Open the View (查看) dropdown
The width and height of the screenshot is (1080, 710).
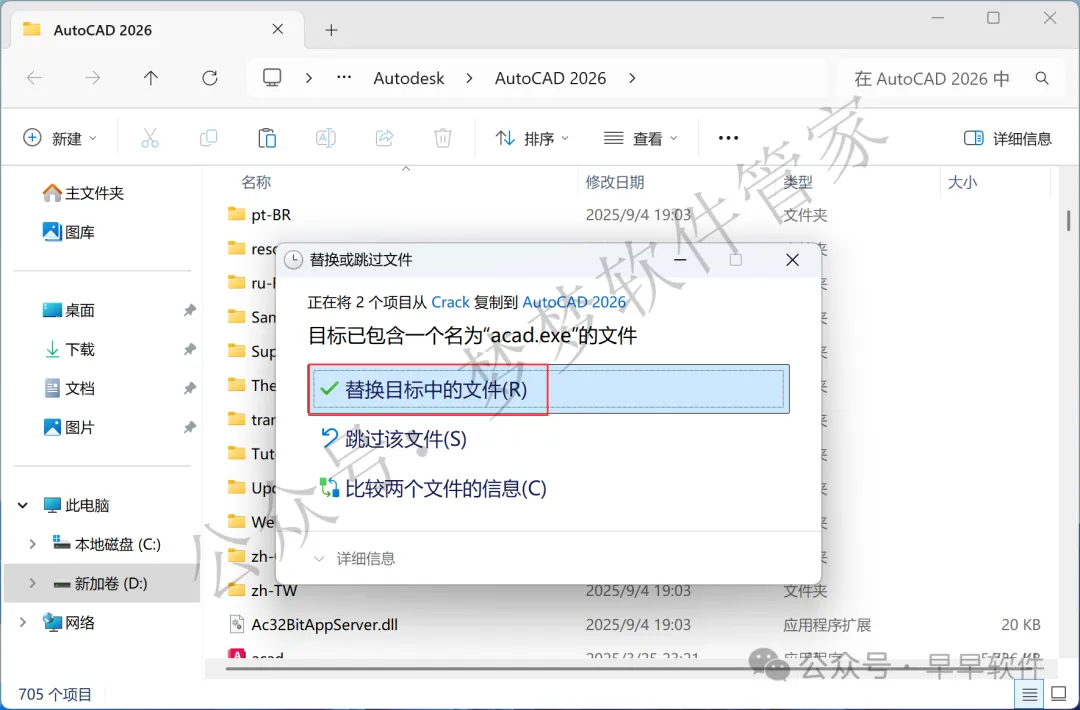(x=641, y=138)
